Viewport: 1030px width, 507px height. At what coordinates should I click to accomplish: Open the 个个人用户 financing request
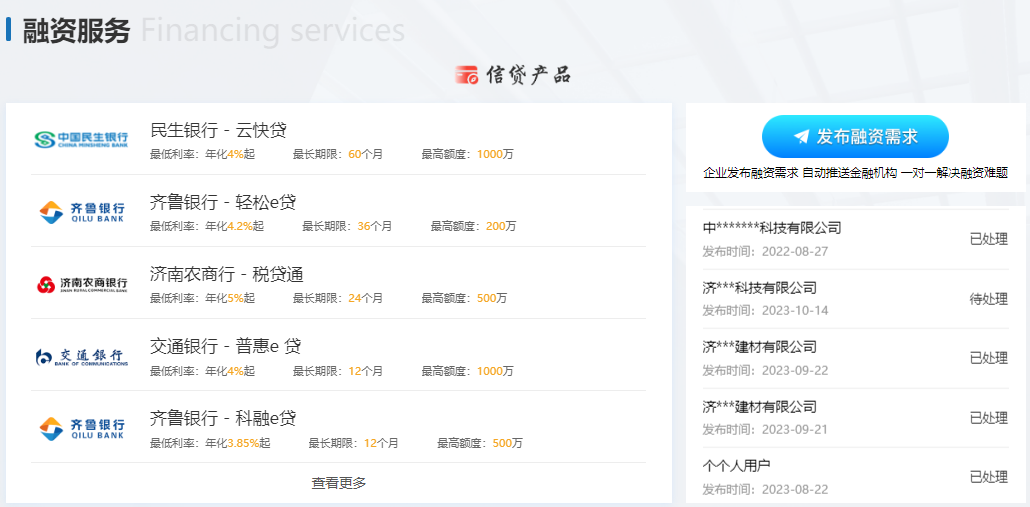coord(737,466)
